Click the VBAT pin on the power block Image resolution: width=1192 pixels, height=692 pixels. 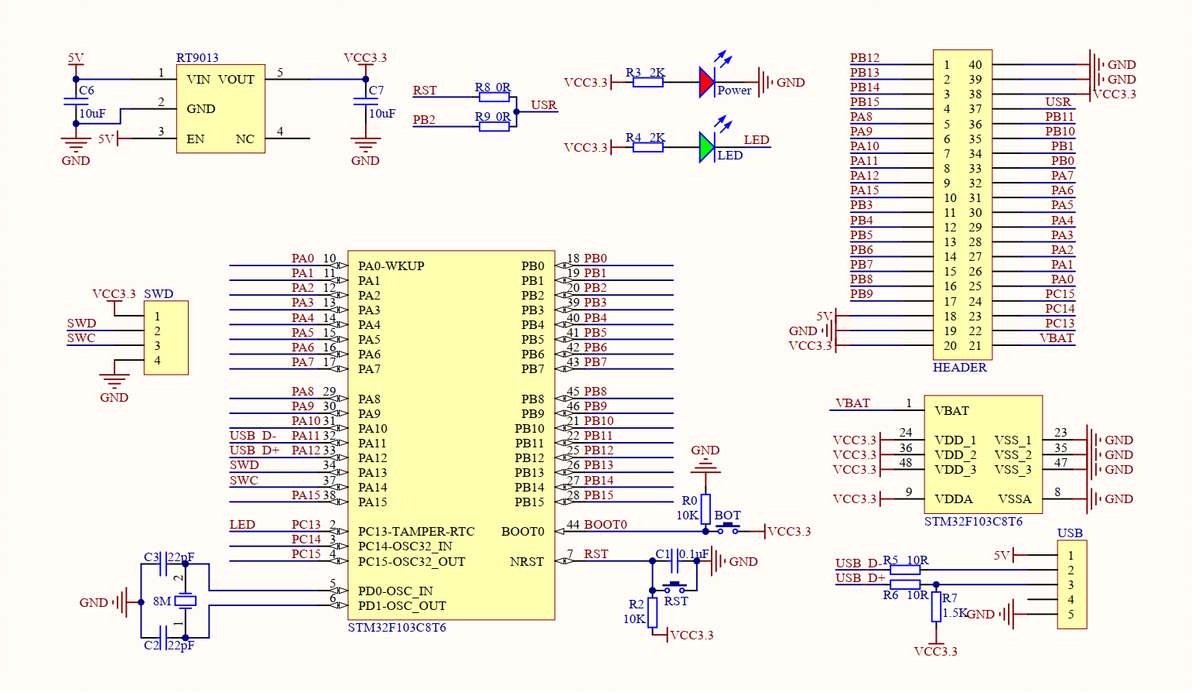click(x=952, y=411)
